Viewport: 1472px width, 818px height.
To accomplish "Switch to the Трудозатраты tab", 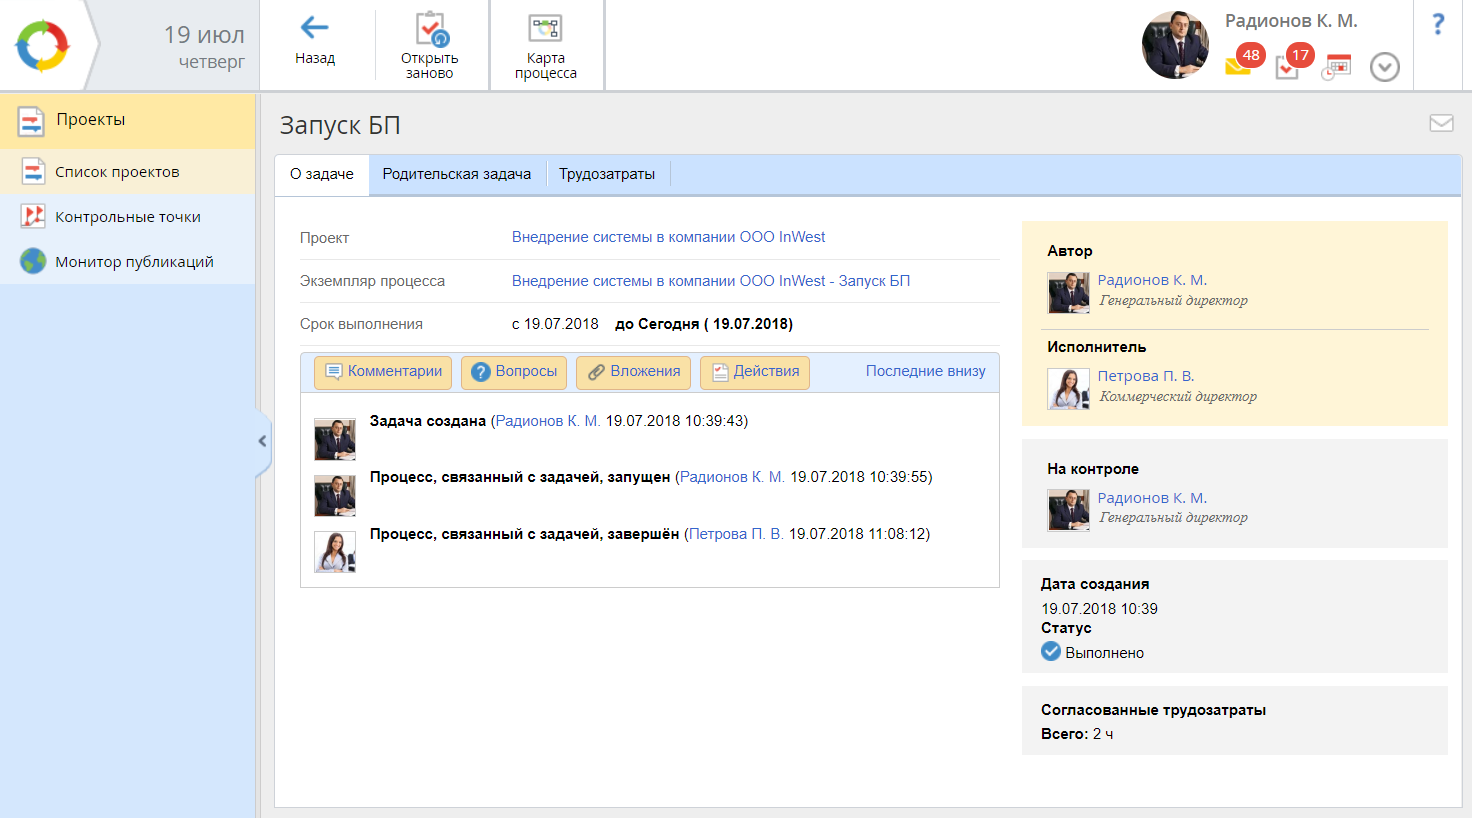I will [606, 174].
